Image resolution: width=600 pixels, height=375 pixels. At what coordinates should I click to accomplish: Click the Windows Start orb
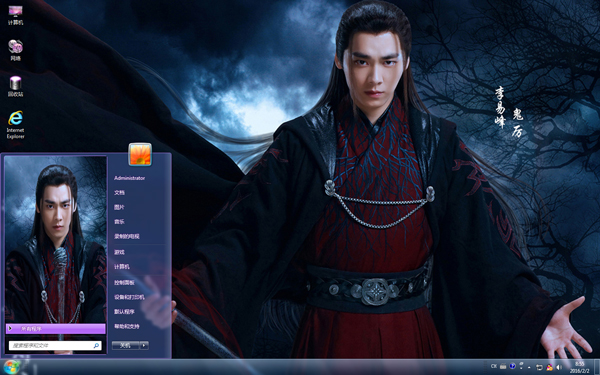(x=11, y=367)
